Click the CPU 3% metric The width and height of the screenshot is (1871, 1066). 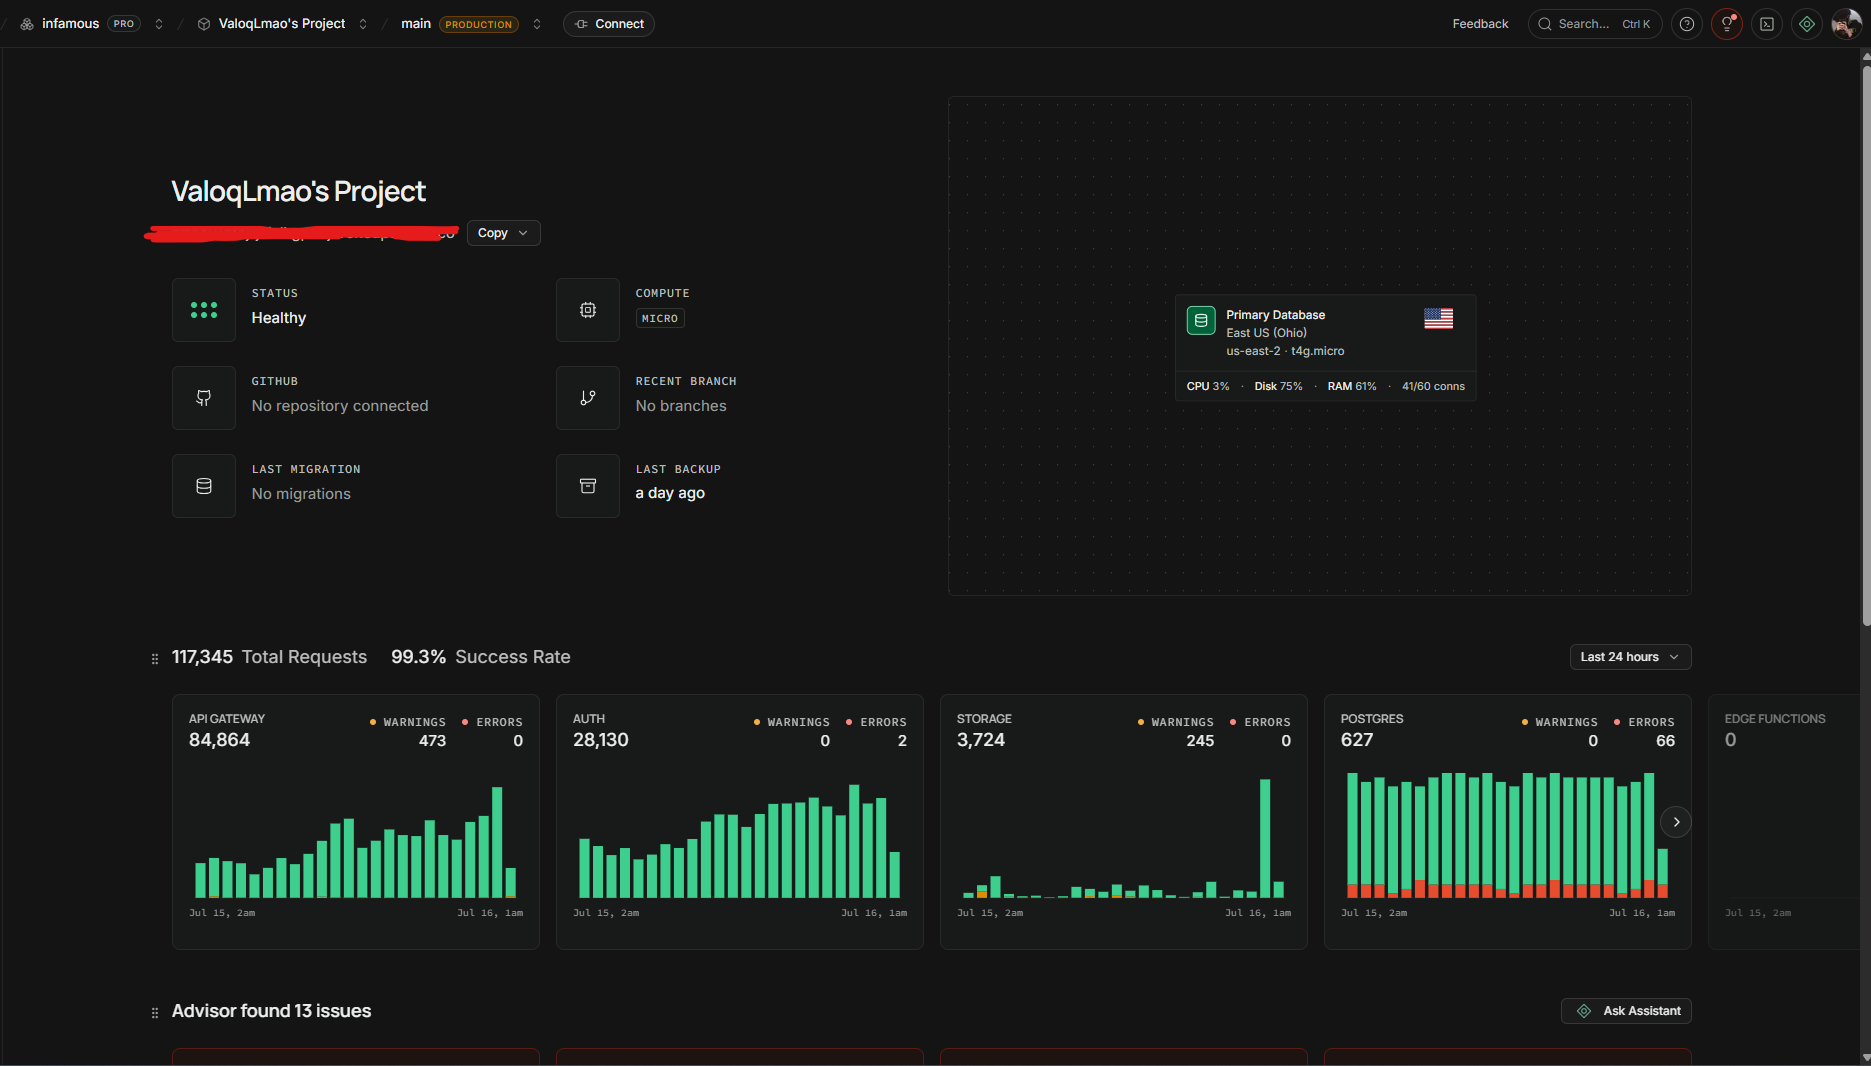click(1208, 386)
